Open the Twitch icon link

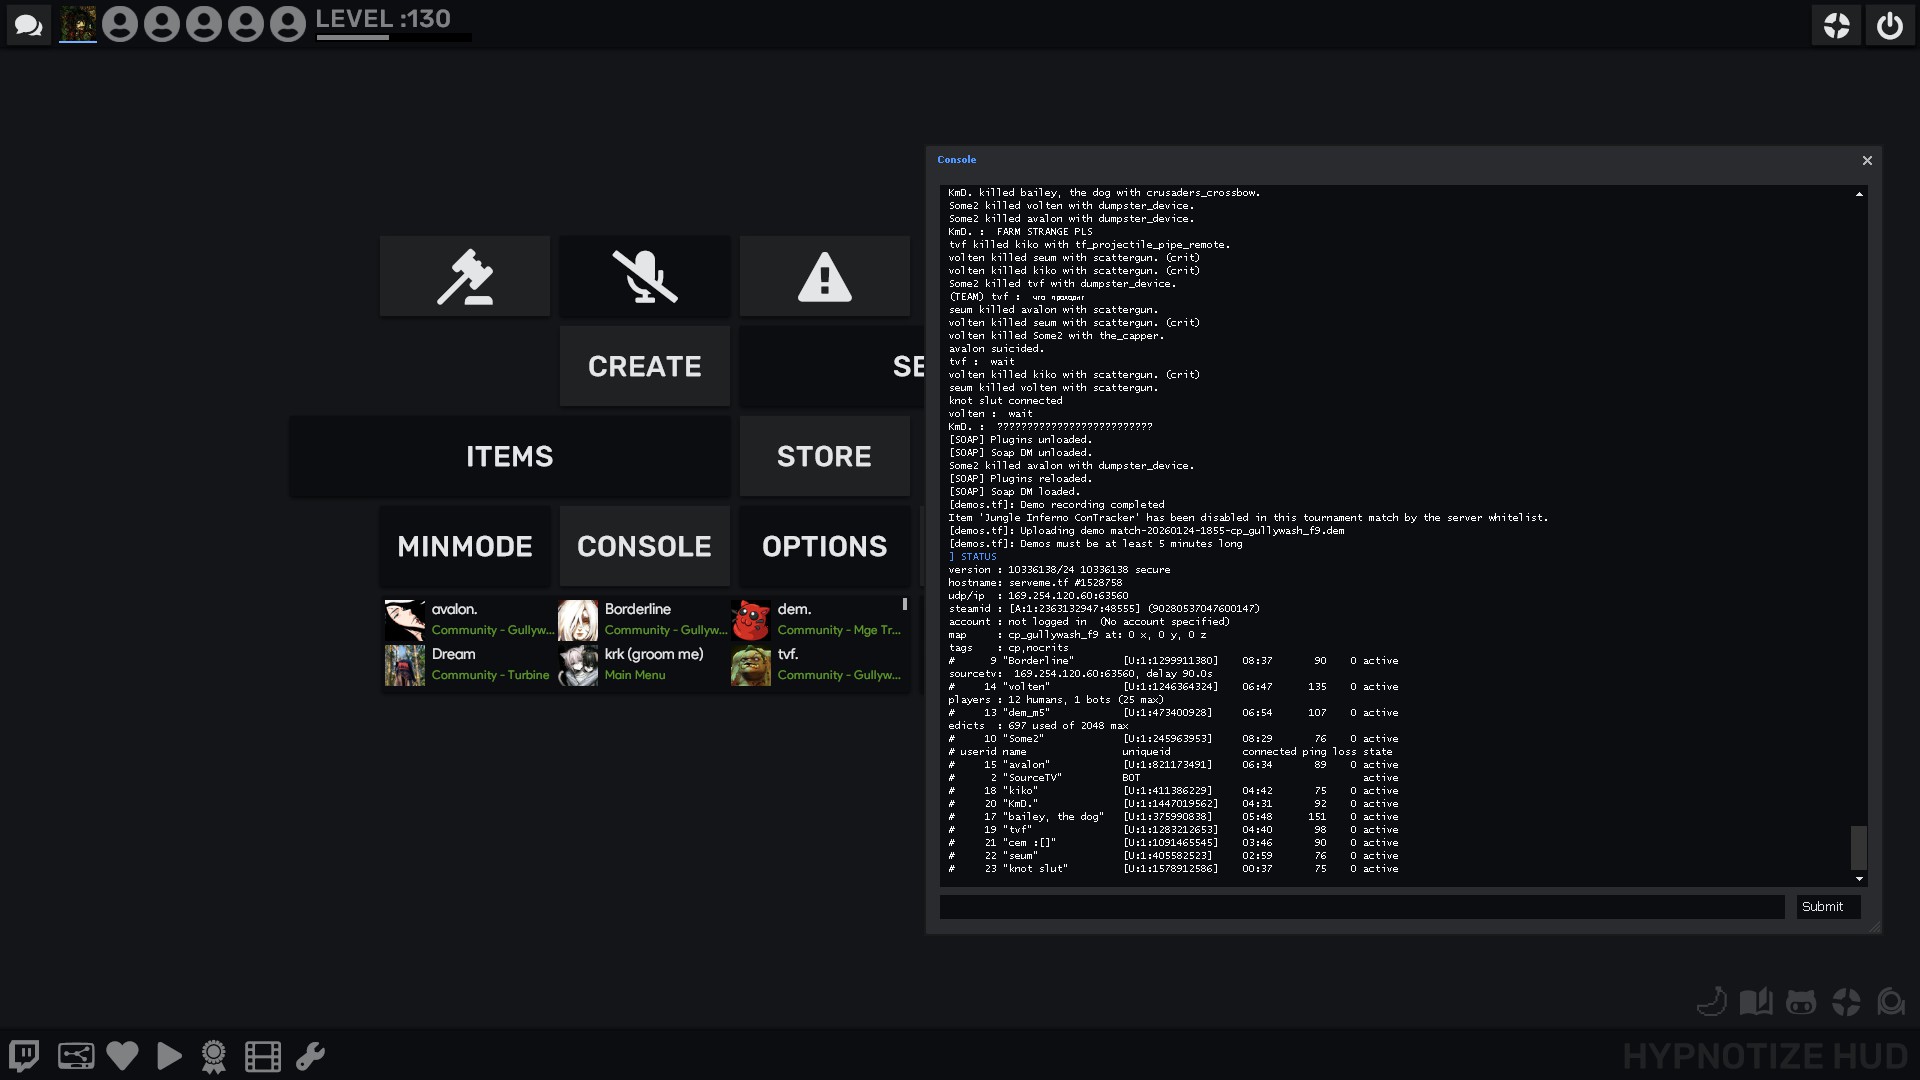[24, 1056]
